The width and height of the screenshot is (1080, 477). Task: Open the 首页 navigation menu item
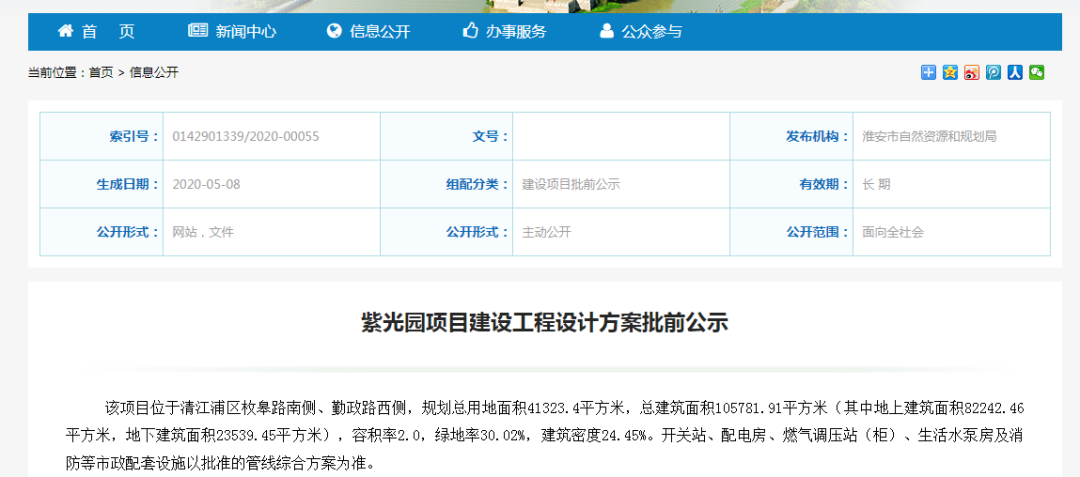108,32
